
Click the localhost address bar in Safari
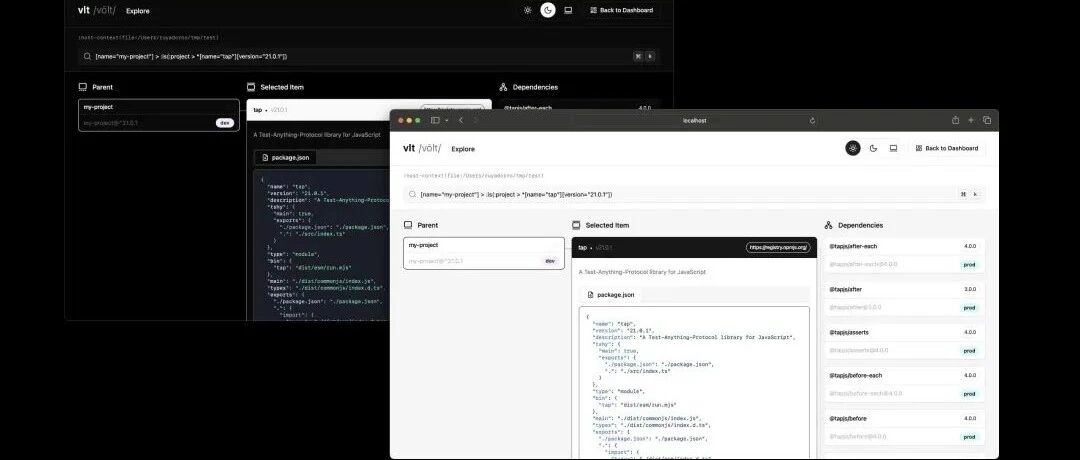pyautogui.click(x=694, y=121)
